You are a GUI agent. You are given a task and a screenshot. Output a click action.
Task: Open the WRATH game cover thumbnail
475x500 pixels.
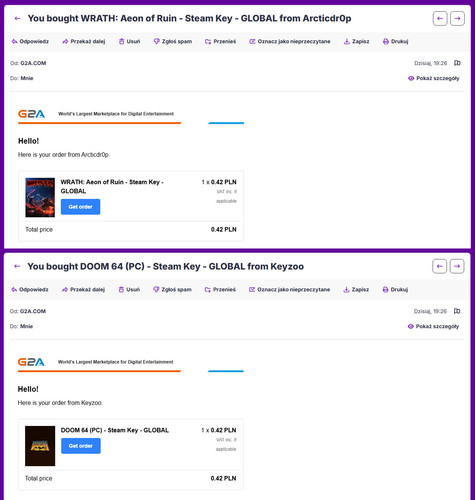[x=40, y=197]
